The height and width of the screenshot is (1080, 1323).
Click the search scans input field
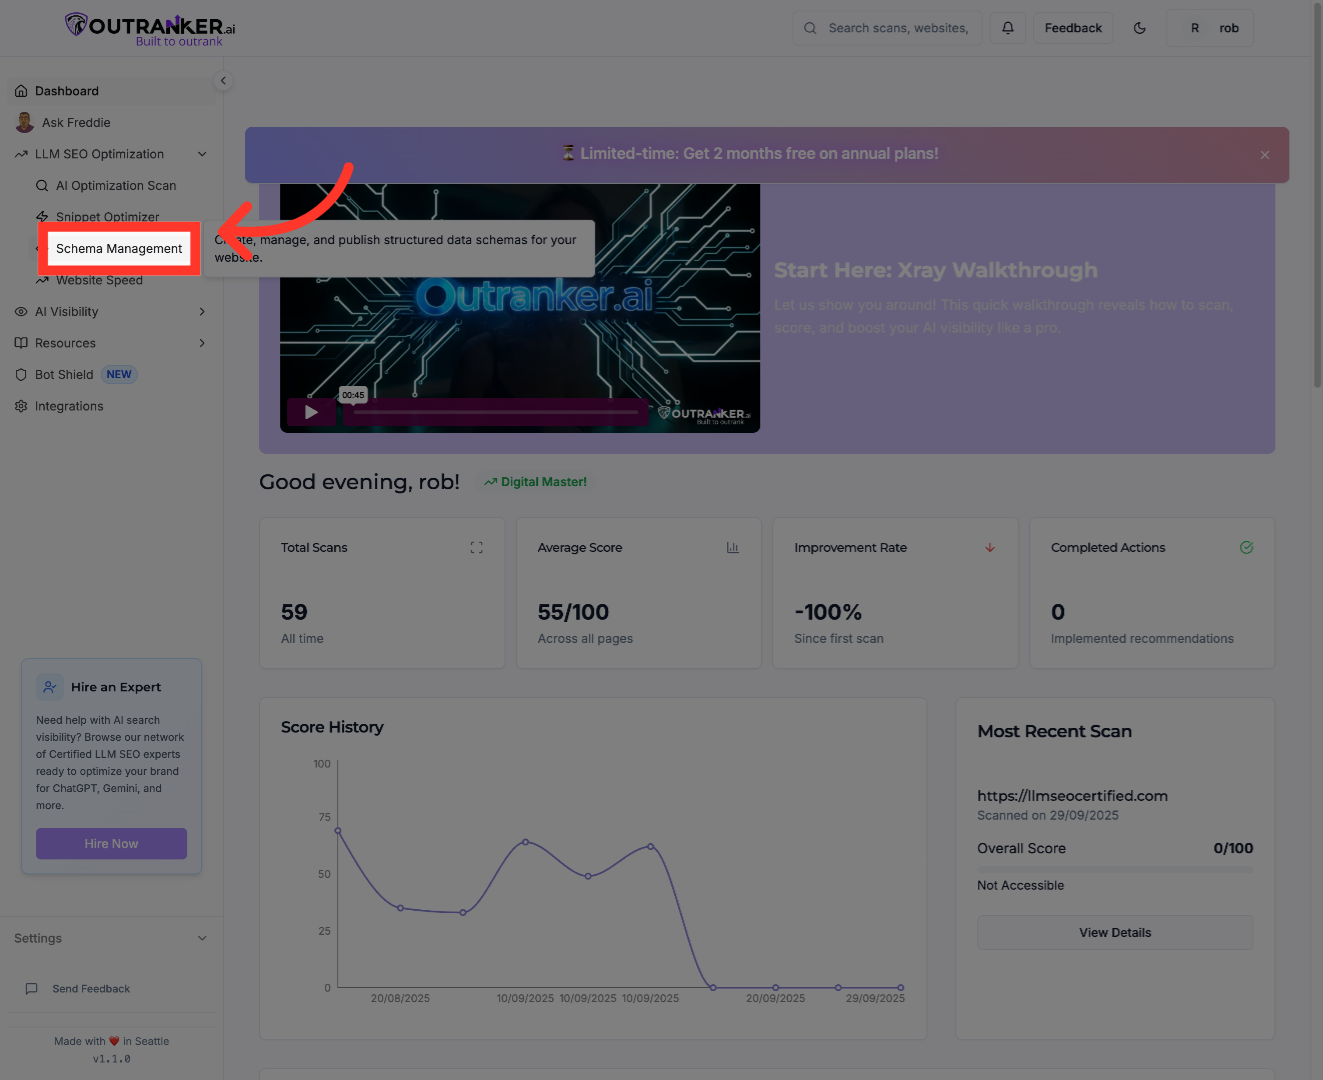point(897,28)
